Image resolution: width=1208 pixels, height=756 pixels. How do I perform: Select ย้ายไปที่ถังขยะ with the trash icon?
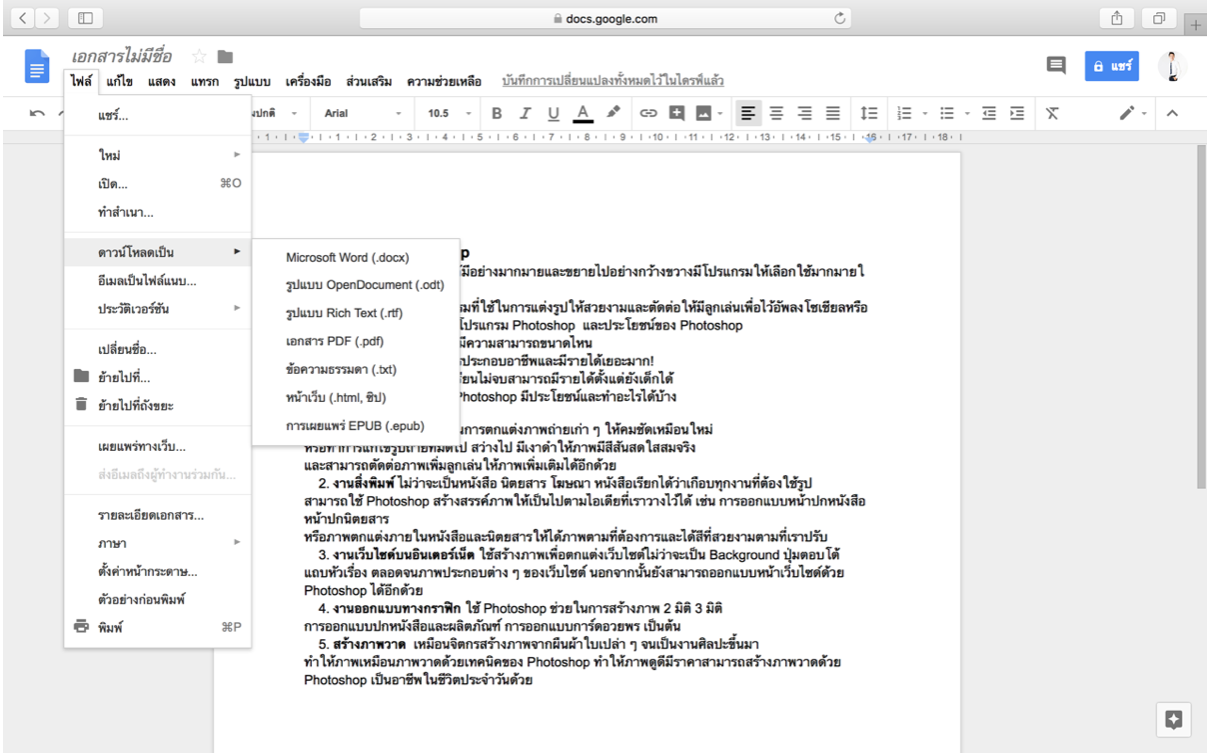[157, 406]
